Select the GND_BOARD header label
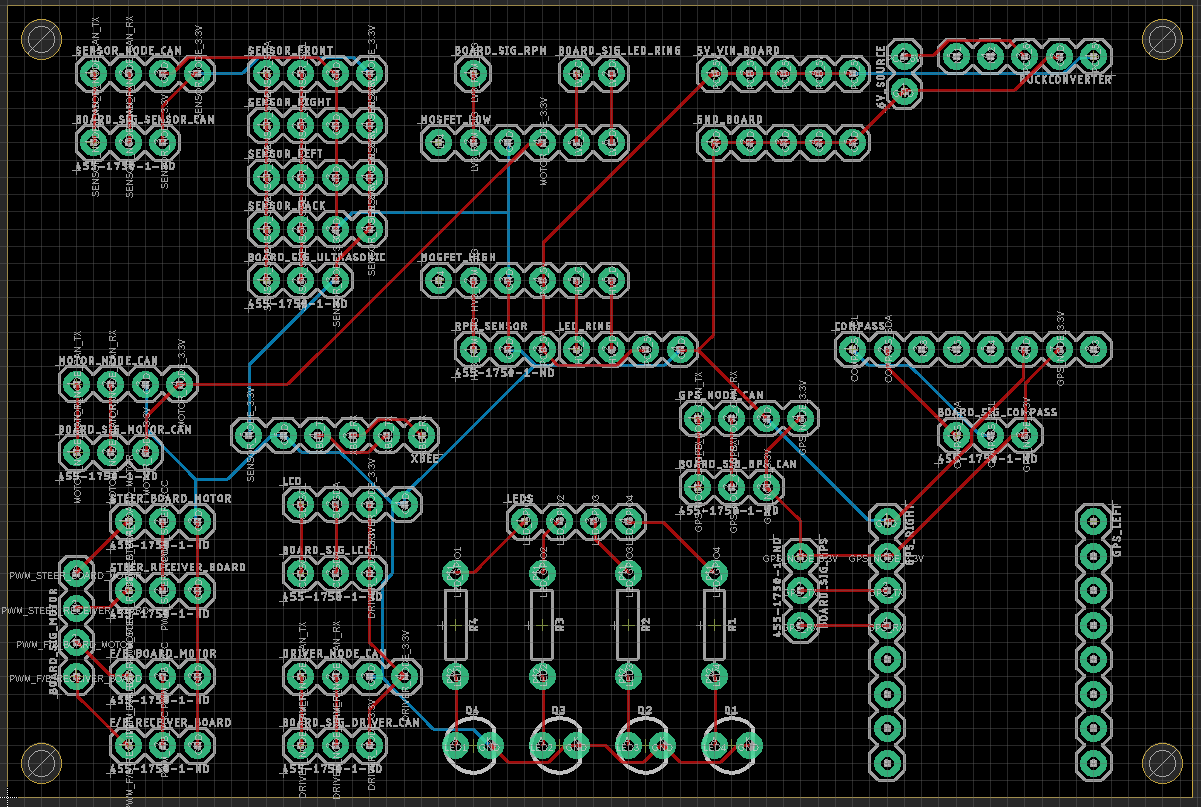Screen dimensions: 1201x807 pos(729,120)
